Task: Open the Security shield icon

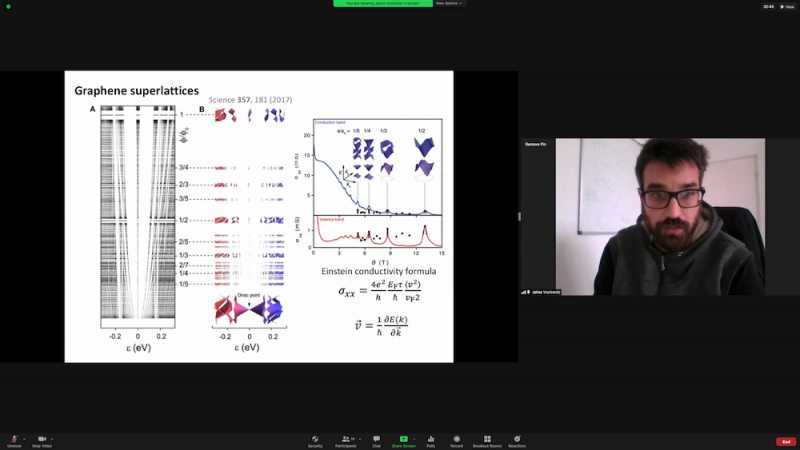Action: pos(315,439)
